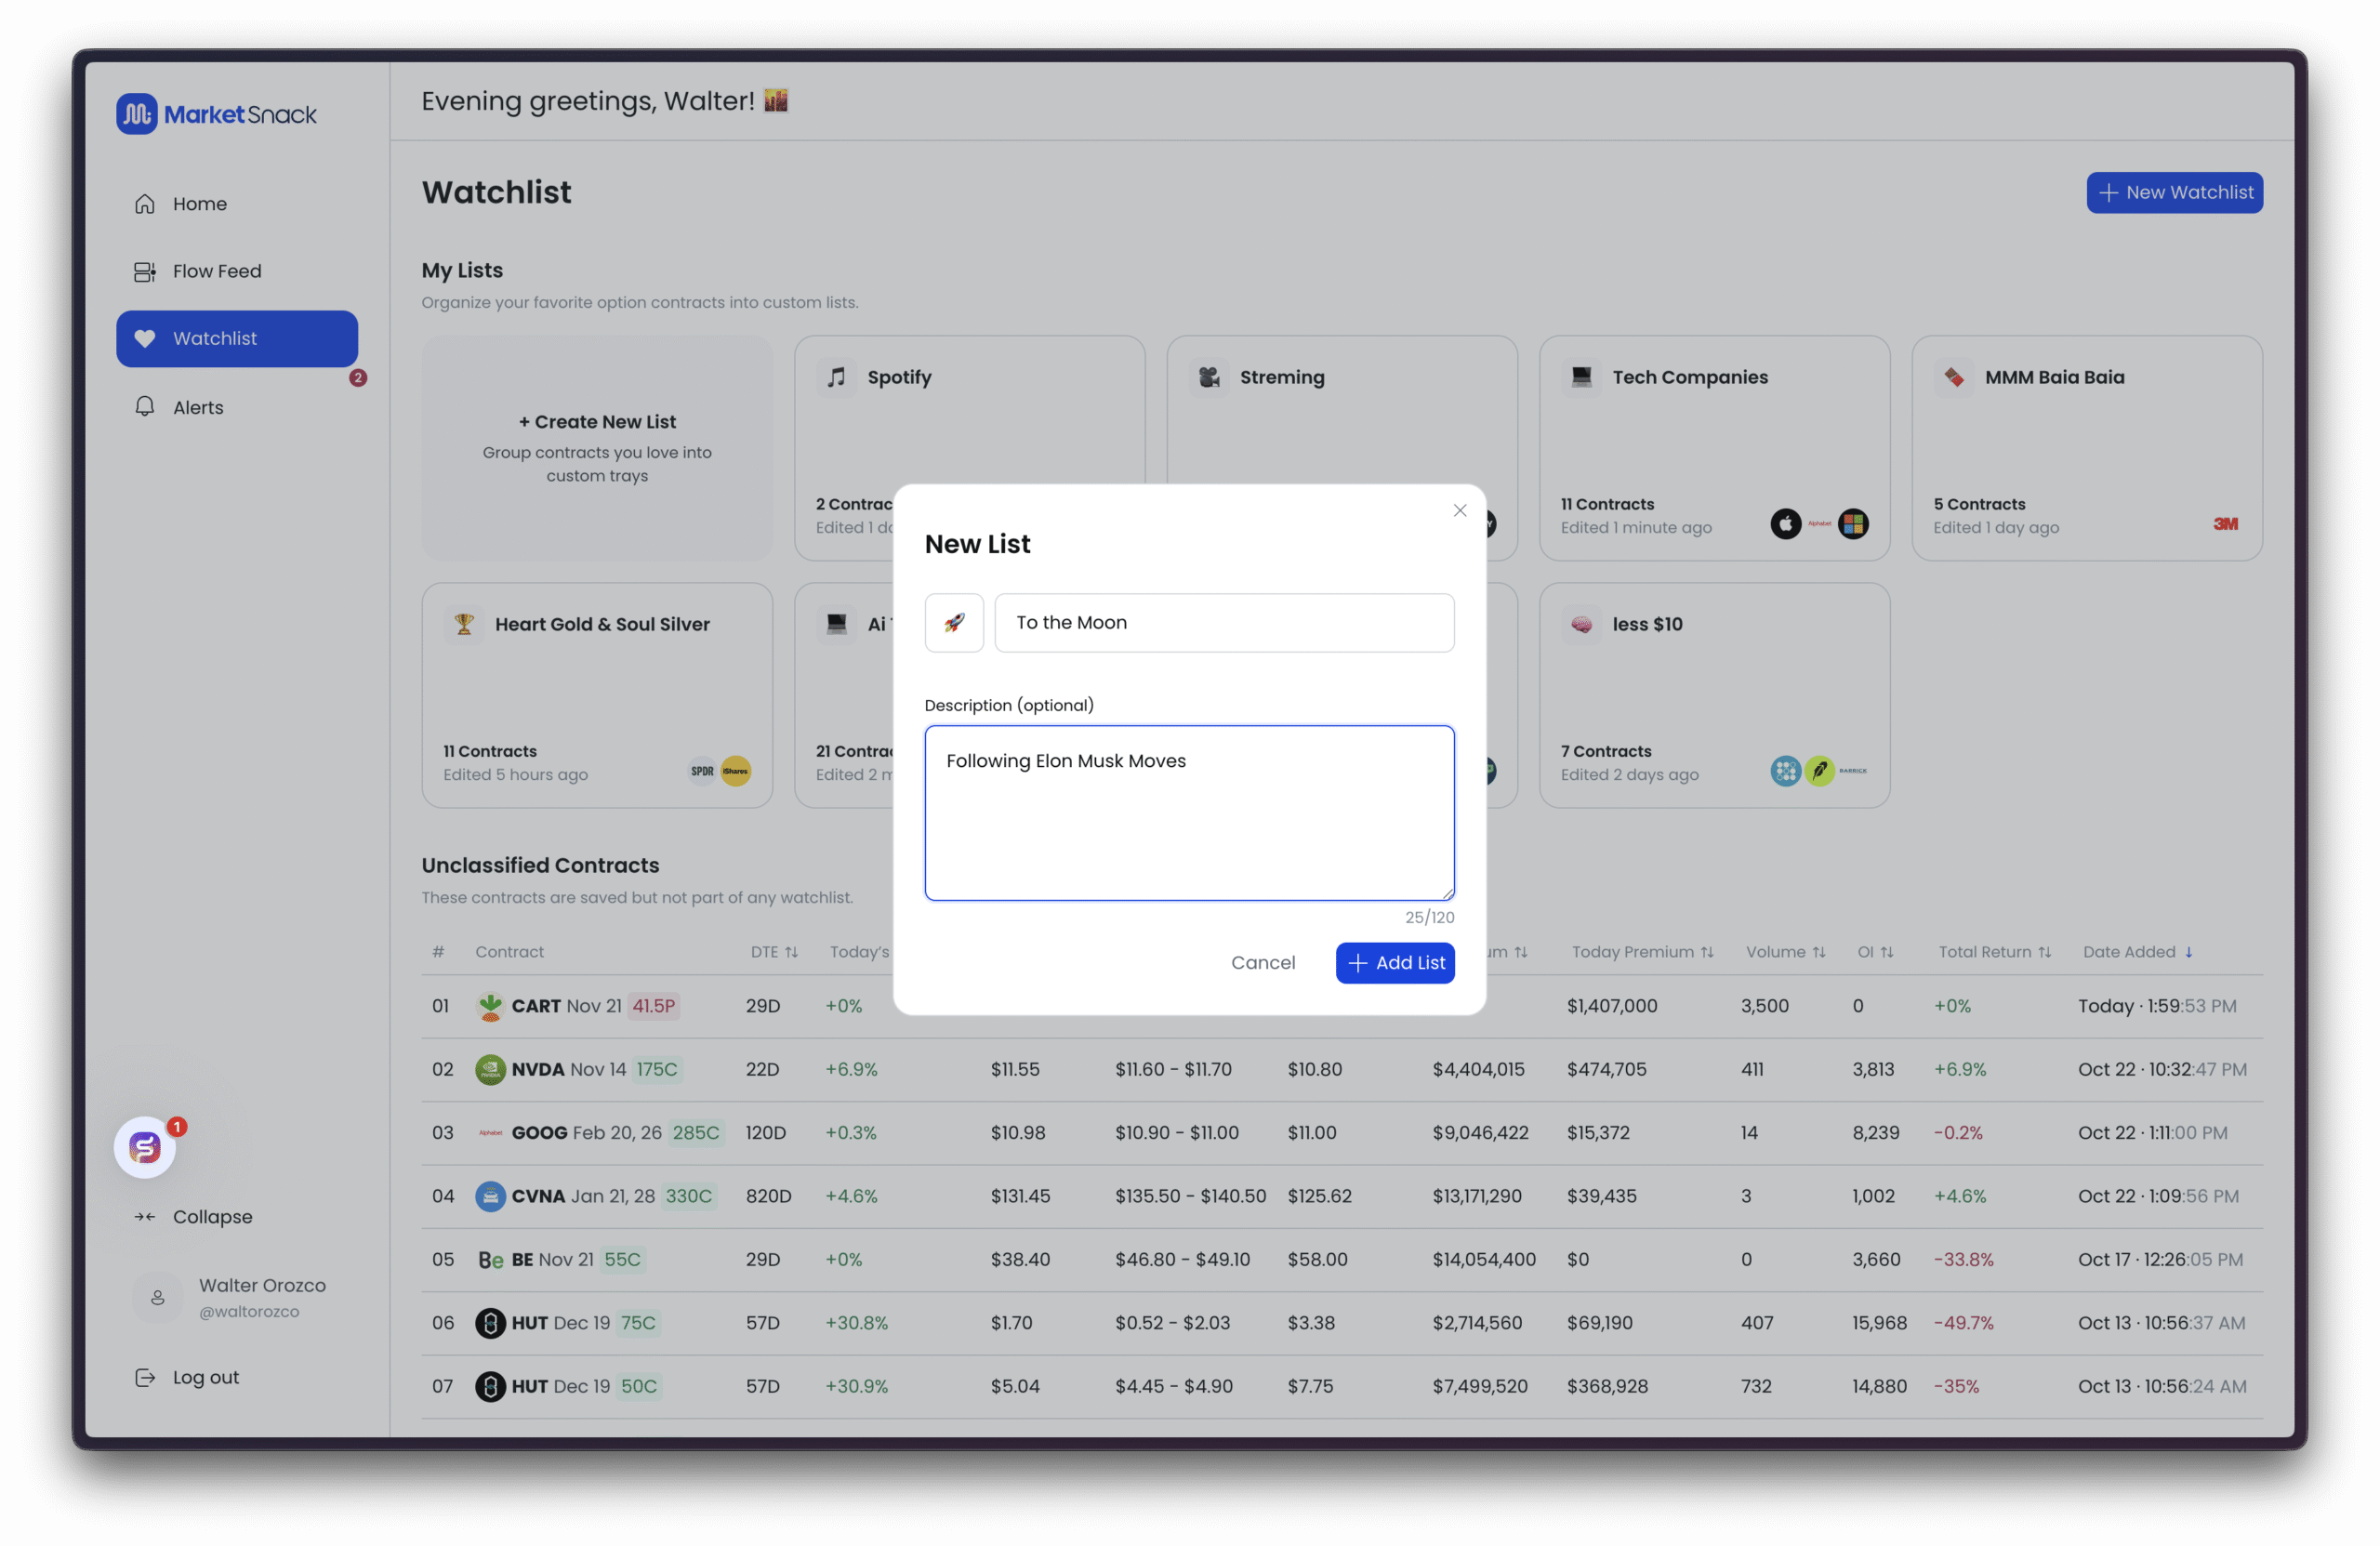This screenshot has width=2380, height=1546.
Task: Sort by Date Added column
Action: point(2136,952)
